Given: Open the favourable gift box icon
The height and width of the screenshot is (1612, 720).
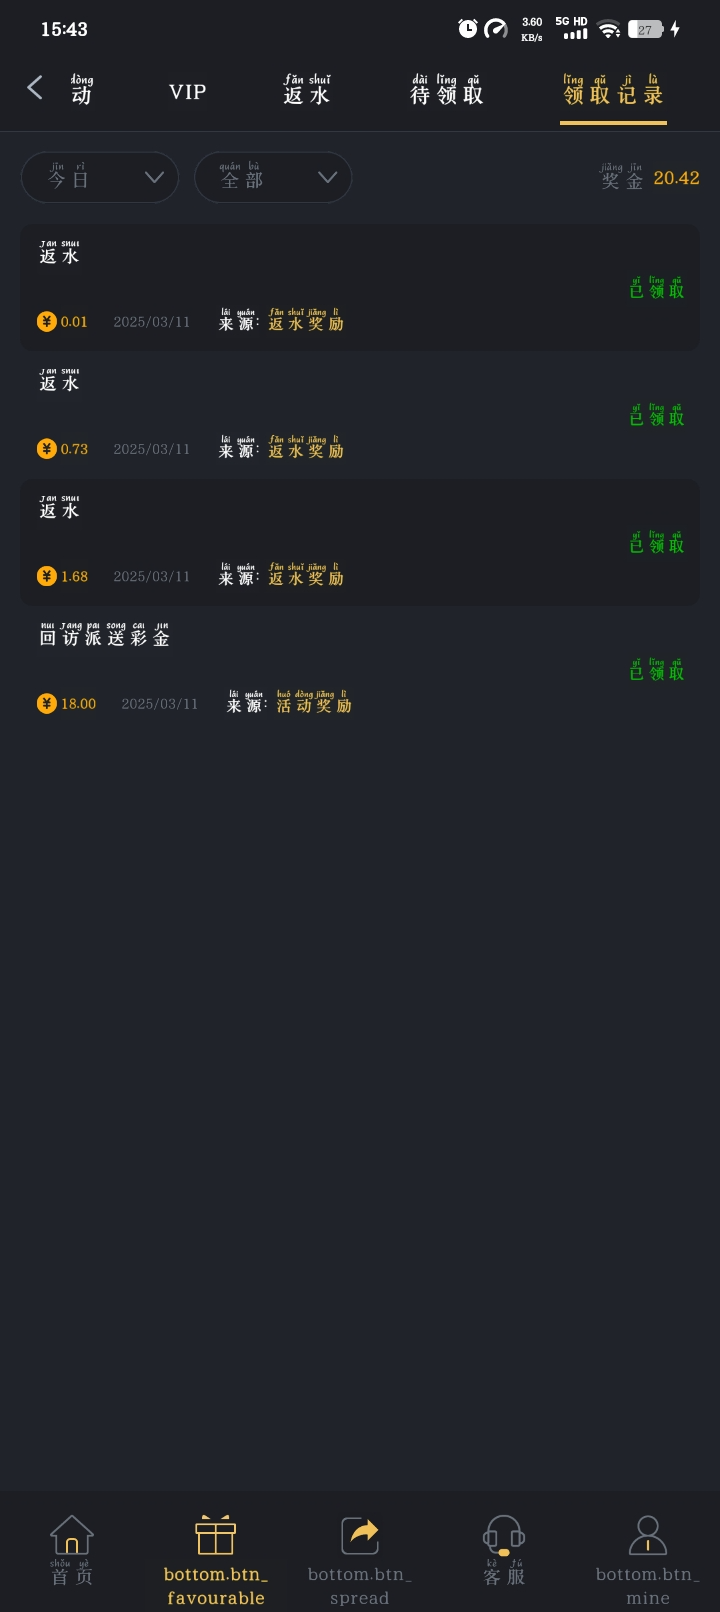Looking at the screenshot, I should (215, 1535).
